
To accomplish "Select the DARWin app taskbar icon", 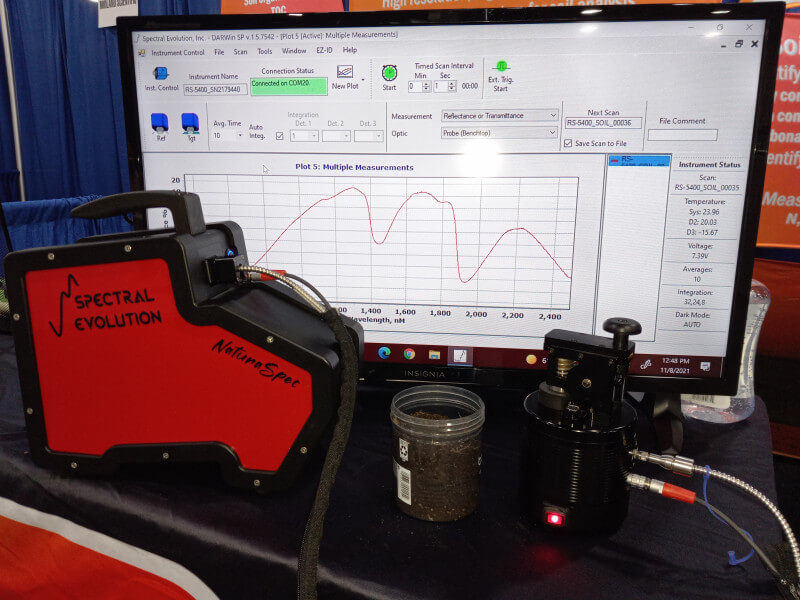I will (x=460, y=356).
